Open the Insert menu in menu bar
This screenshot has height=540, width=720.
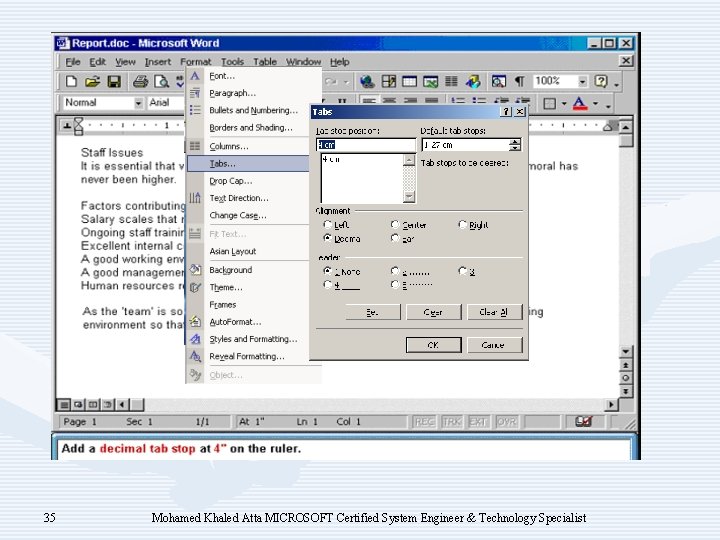tap(158, 62)
